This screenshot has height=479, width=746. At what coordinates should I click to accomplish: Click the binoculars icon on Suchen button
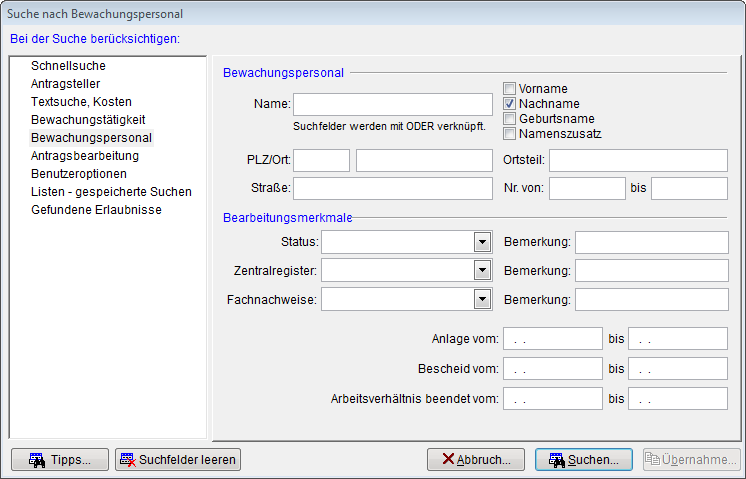click(x=556, y=460)
